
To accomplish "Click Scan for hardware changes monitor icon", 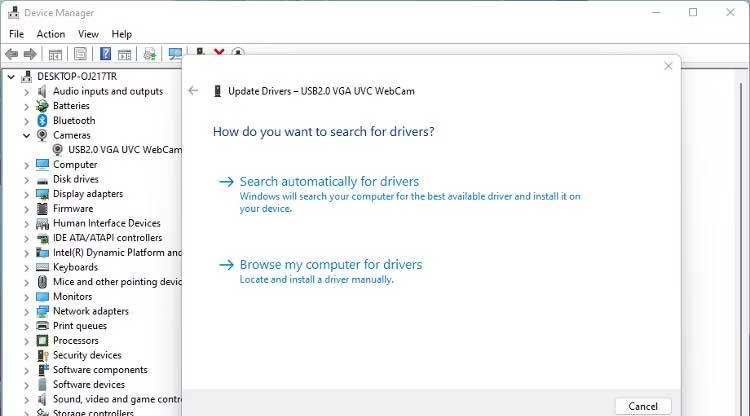I will tap(175, 54).
